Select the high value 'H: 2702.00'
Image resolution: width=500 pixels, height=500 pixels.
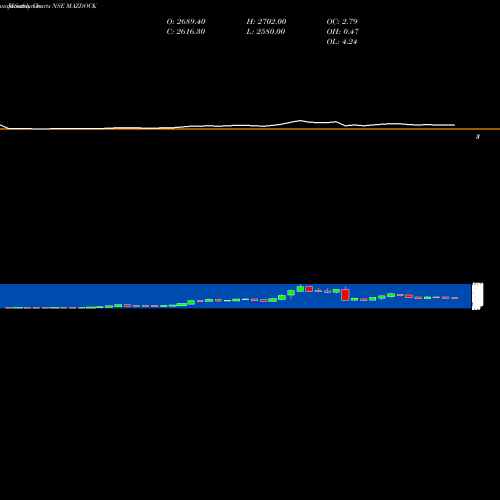(266, 21)
